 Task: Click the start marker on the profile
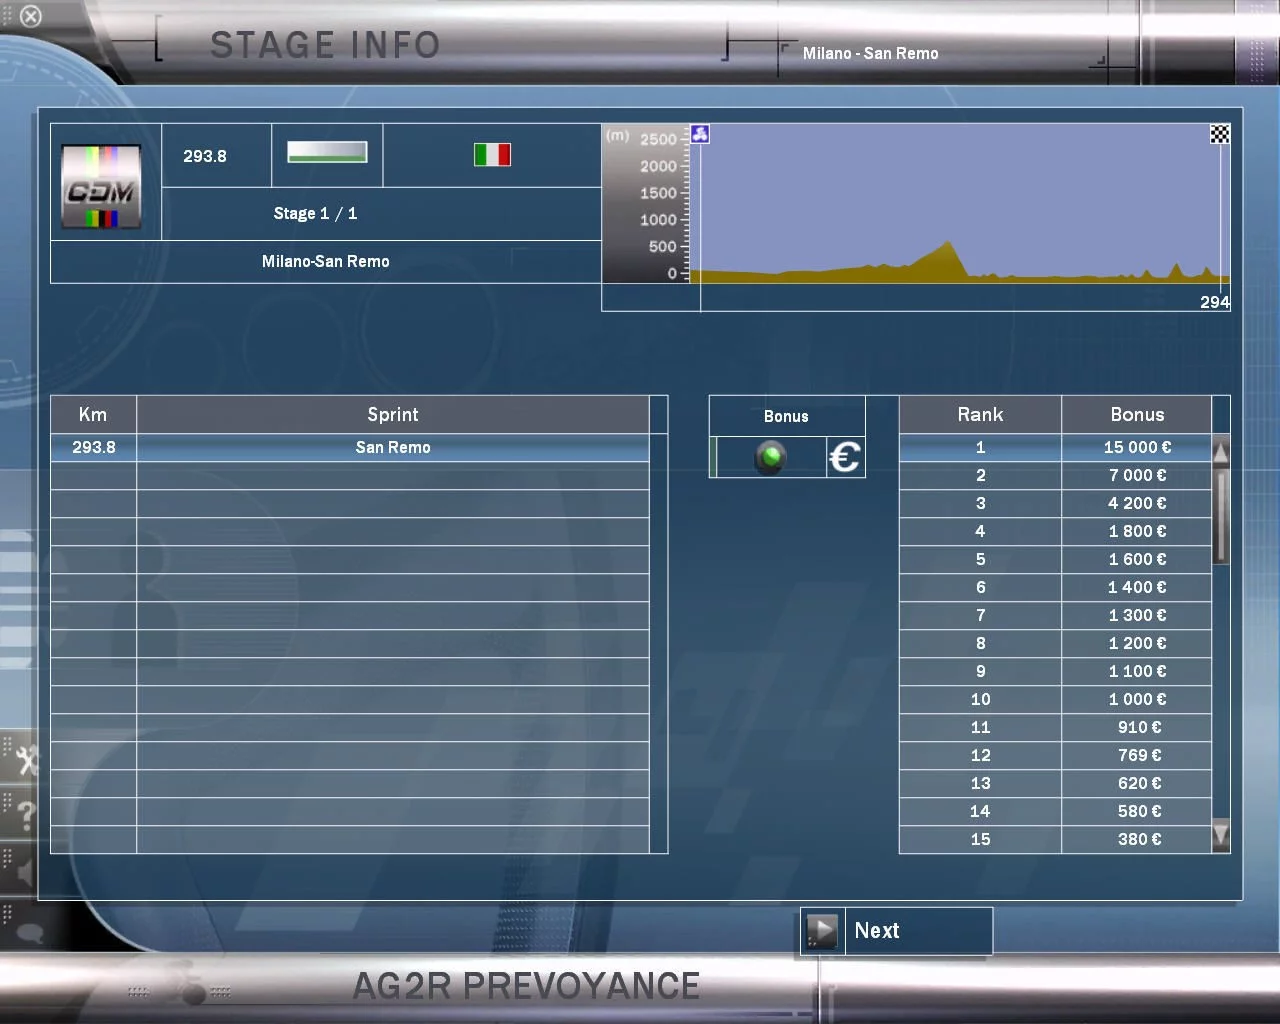tap(700, 134)
